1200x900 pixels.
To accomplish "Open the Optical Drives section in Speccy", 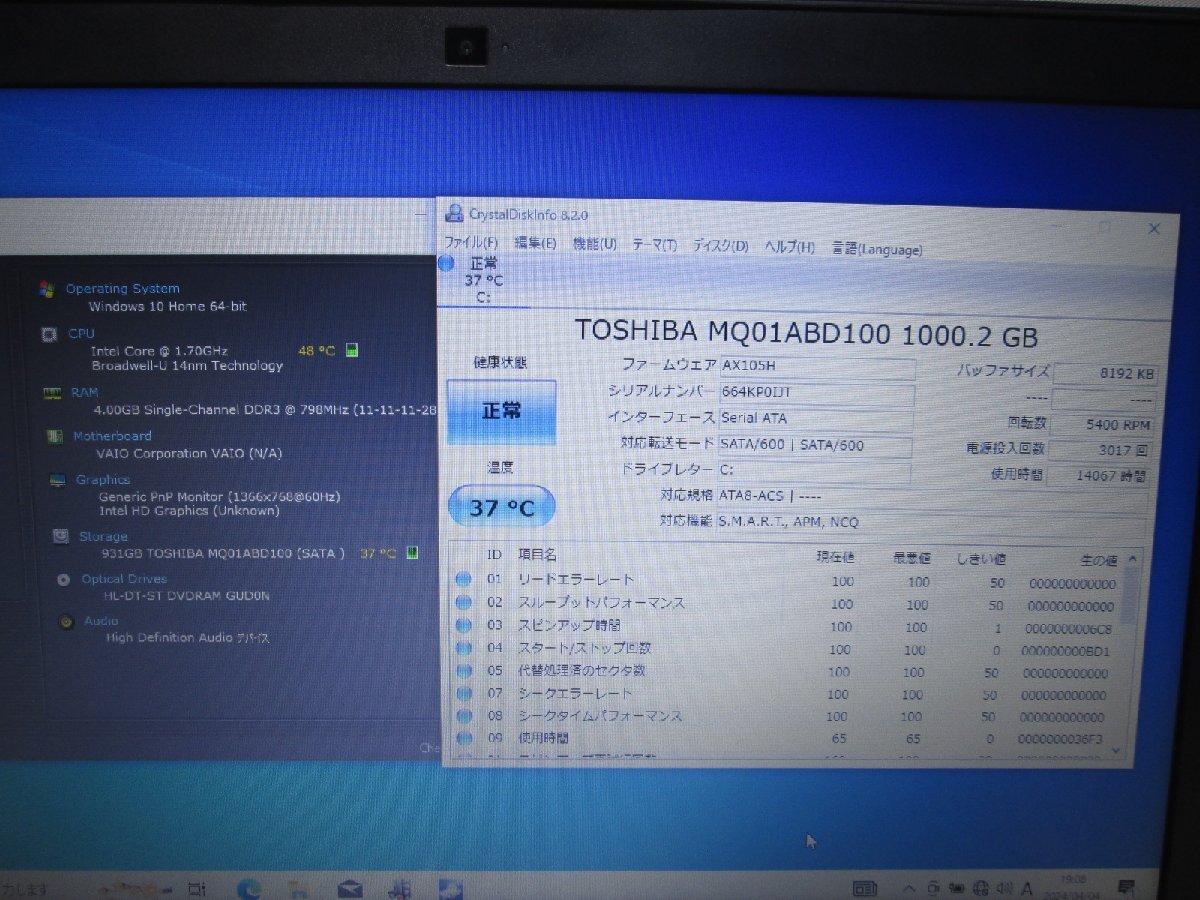I will point(124,579).
